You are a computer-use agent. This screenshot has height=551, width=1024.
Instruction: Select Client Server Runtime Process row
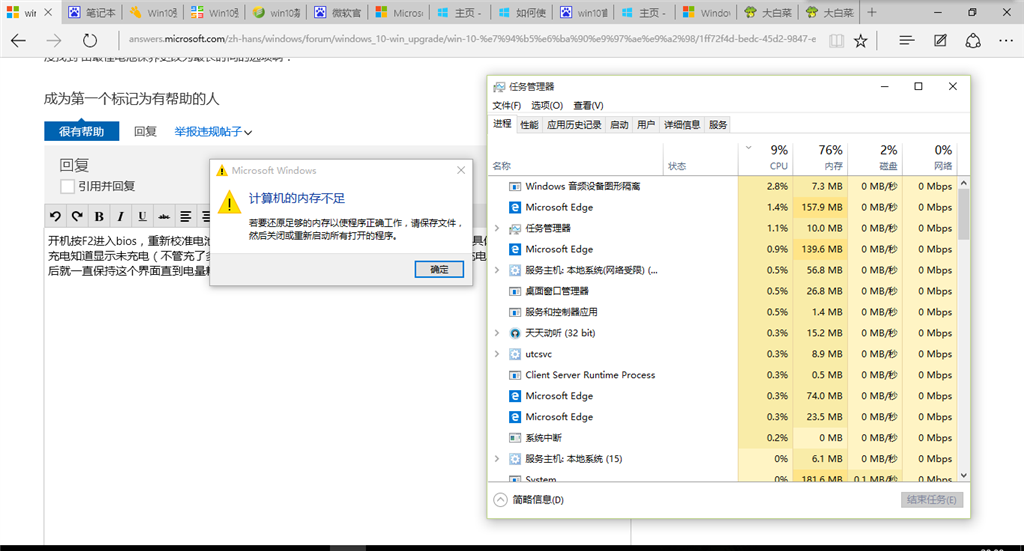click(x=723, y=375)
